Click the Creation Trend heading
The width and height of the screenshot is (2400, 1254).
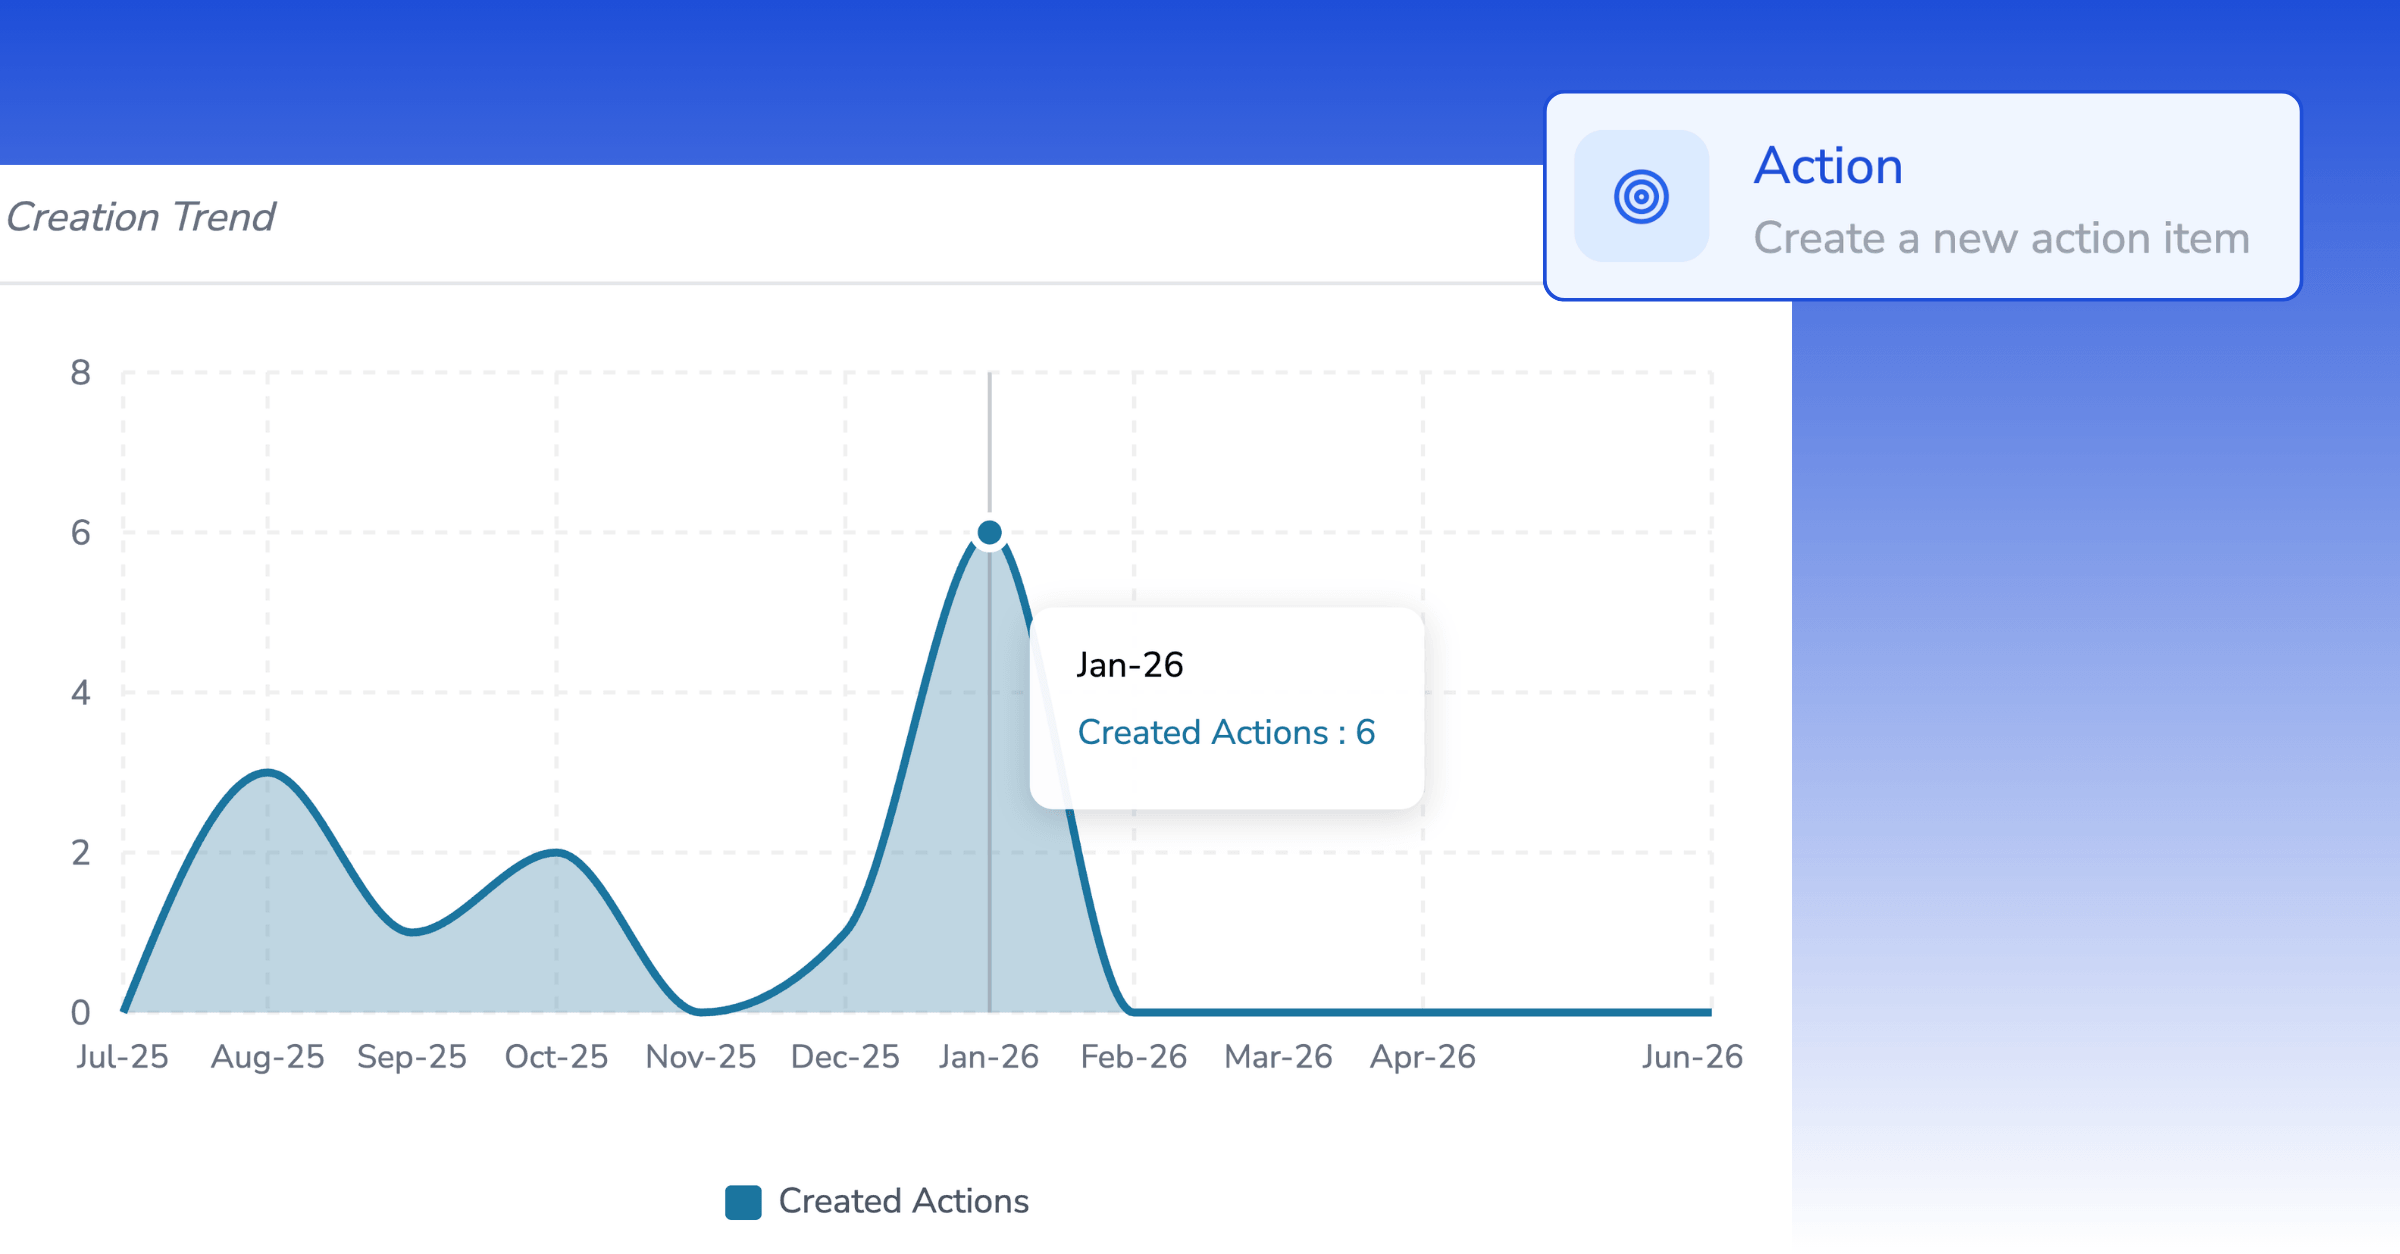point(140,217)
